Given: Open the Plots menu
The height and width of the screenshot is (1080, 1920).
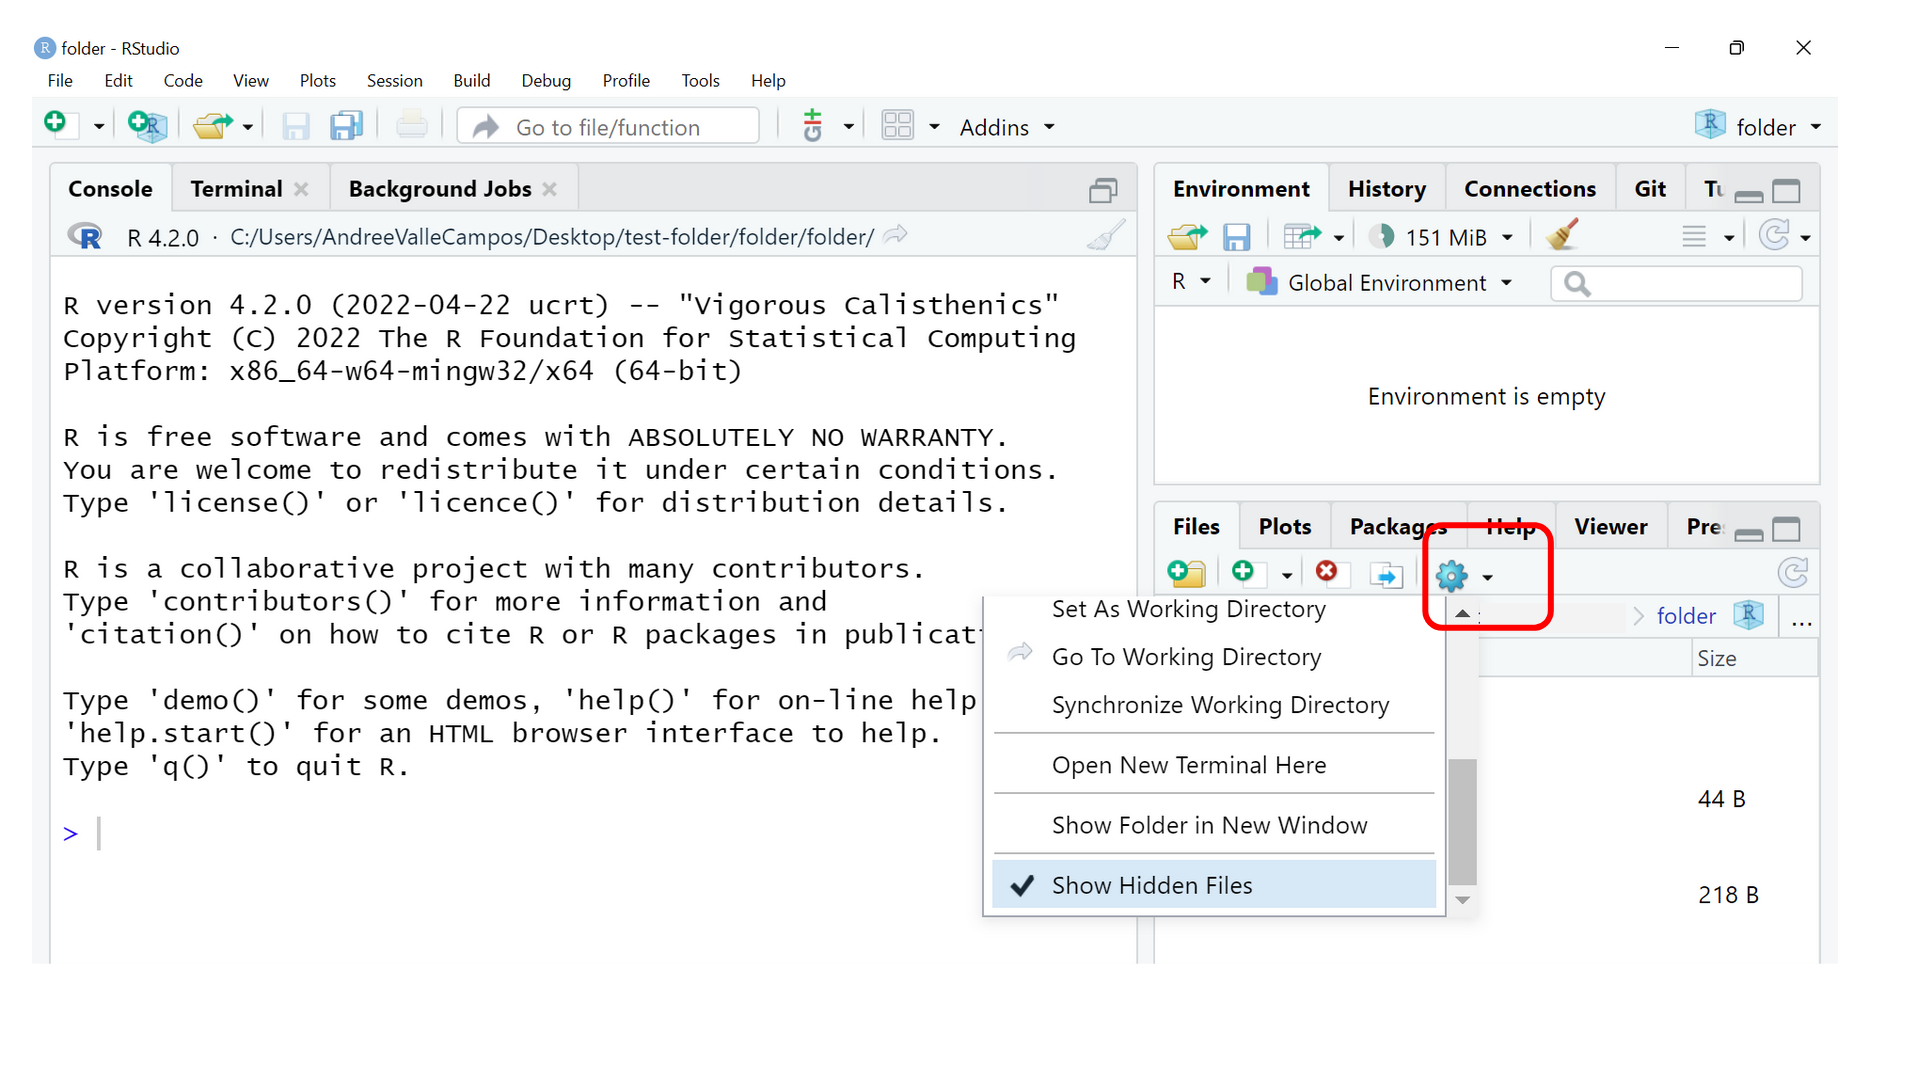Looking at the screenshot, I should pyautogui.click(x=318, y=81).
